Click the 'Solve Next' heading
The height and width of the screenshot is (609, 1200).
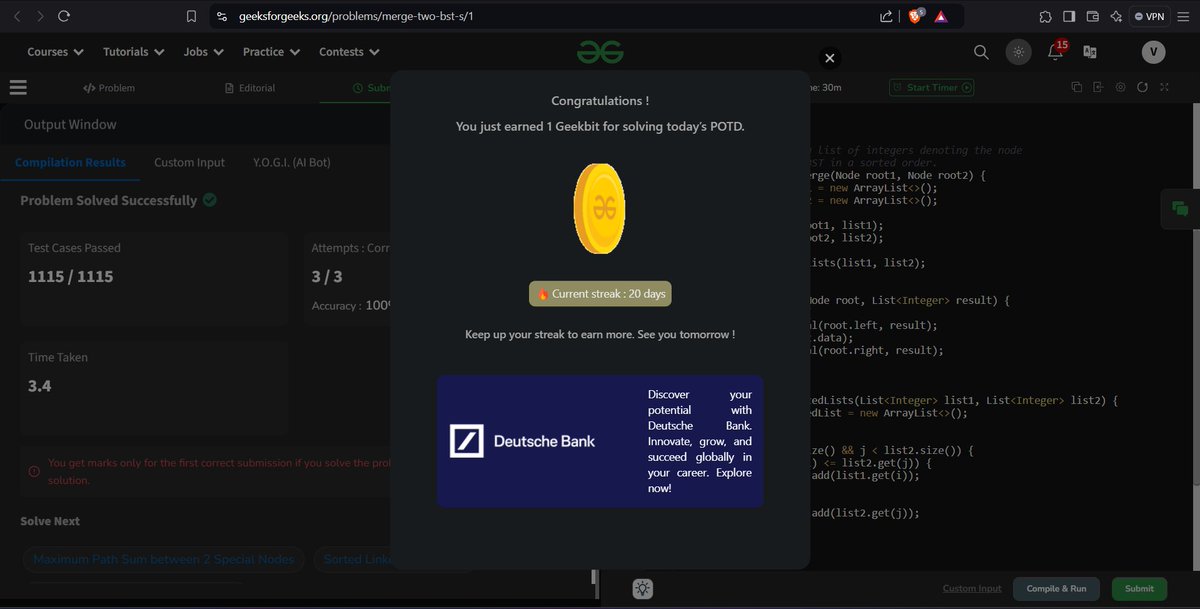coord(50,521)
